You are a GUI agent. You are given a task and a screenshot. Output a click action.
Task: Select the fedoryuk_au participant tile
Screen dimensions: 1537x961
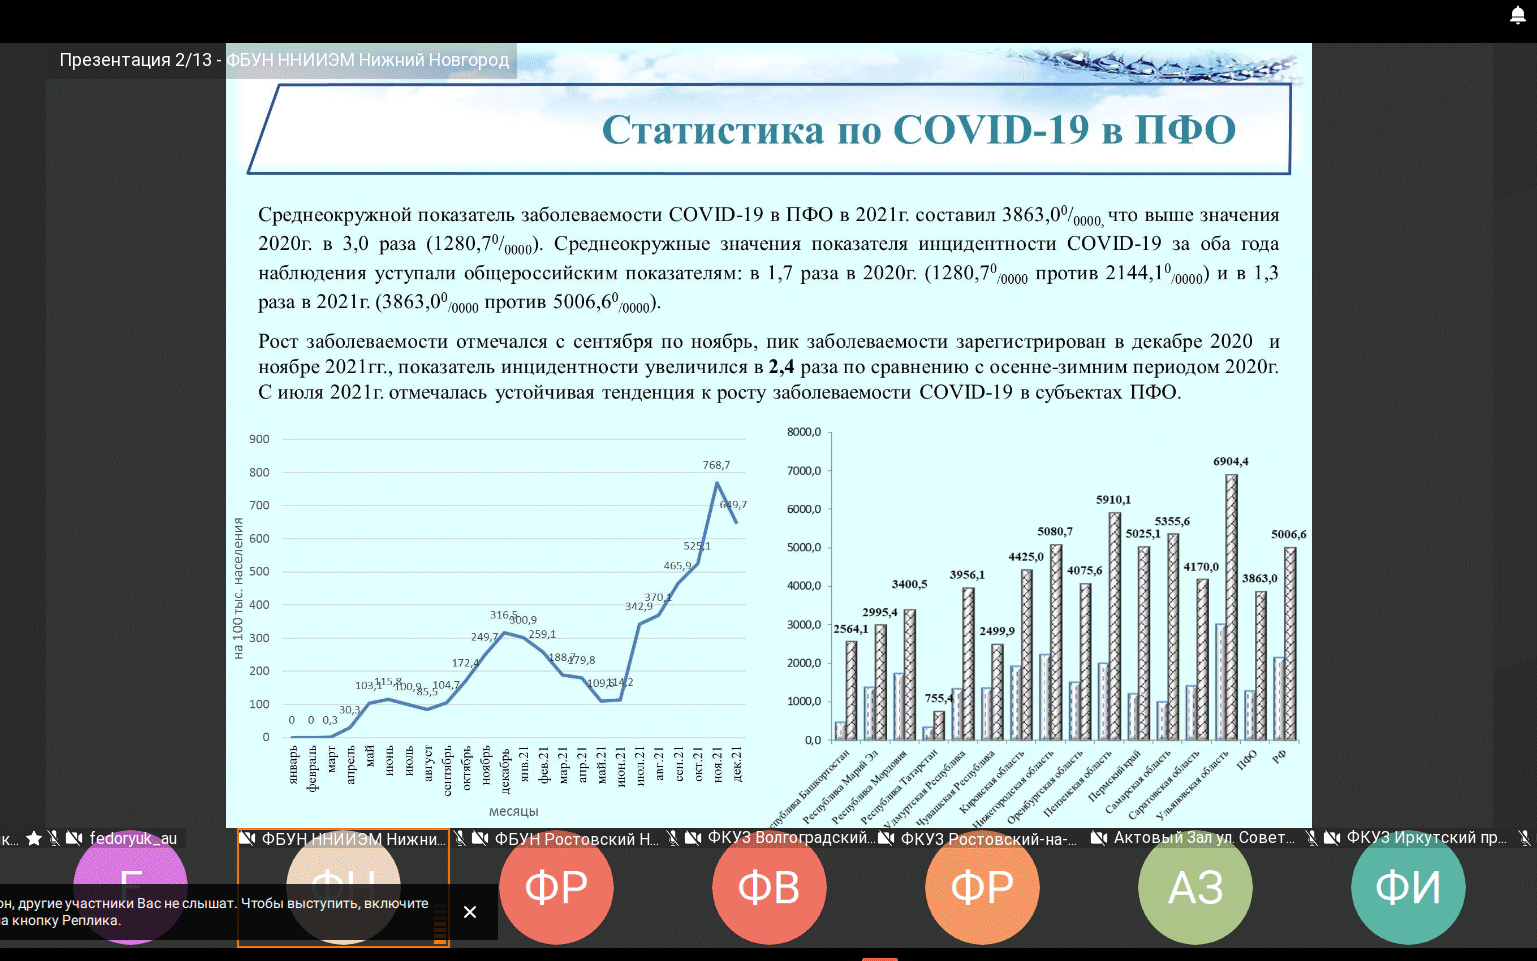coord(130,887)
